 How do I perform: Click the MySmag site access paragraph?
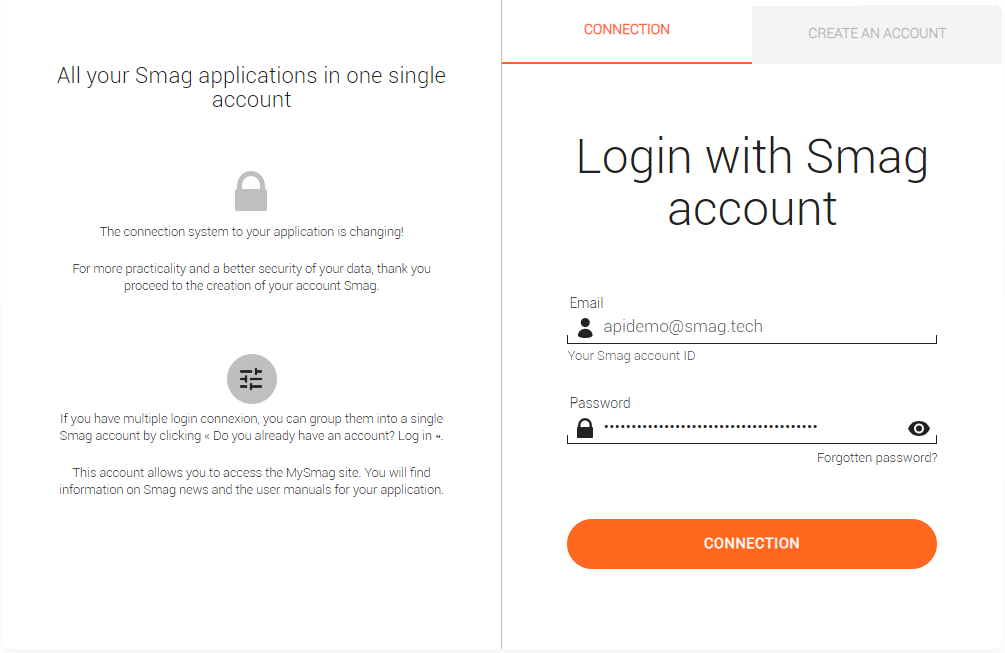pyautogui.click(x=251, y=481)
